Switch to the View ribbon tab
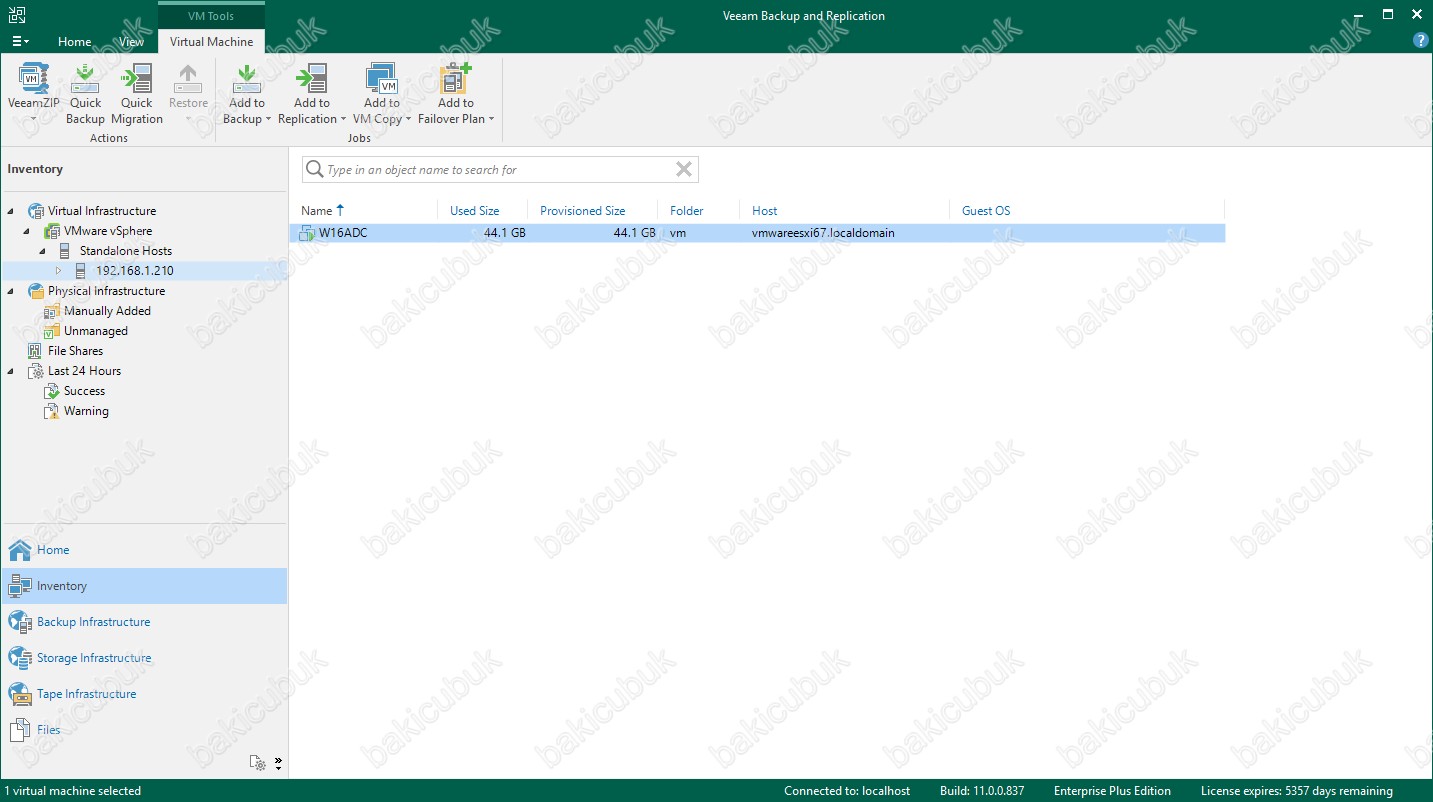 click(131, 42)
